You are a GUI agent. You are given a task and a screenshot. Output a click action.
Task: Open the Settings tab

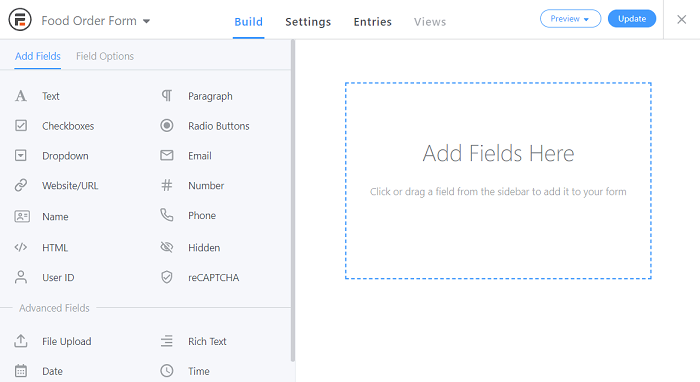click(308, 22)
